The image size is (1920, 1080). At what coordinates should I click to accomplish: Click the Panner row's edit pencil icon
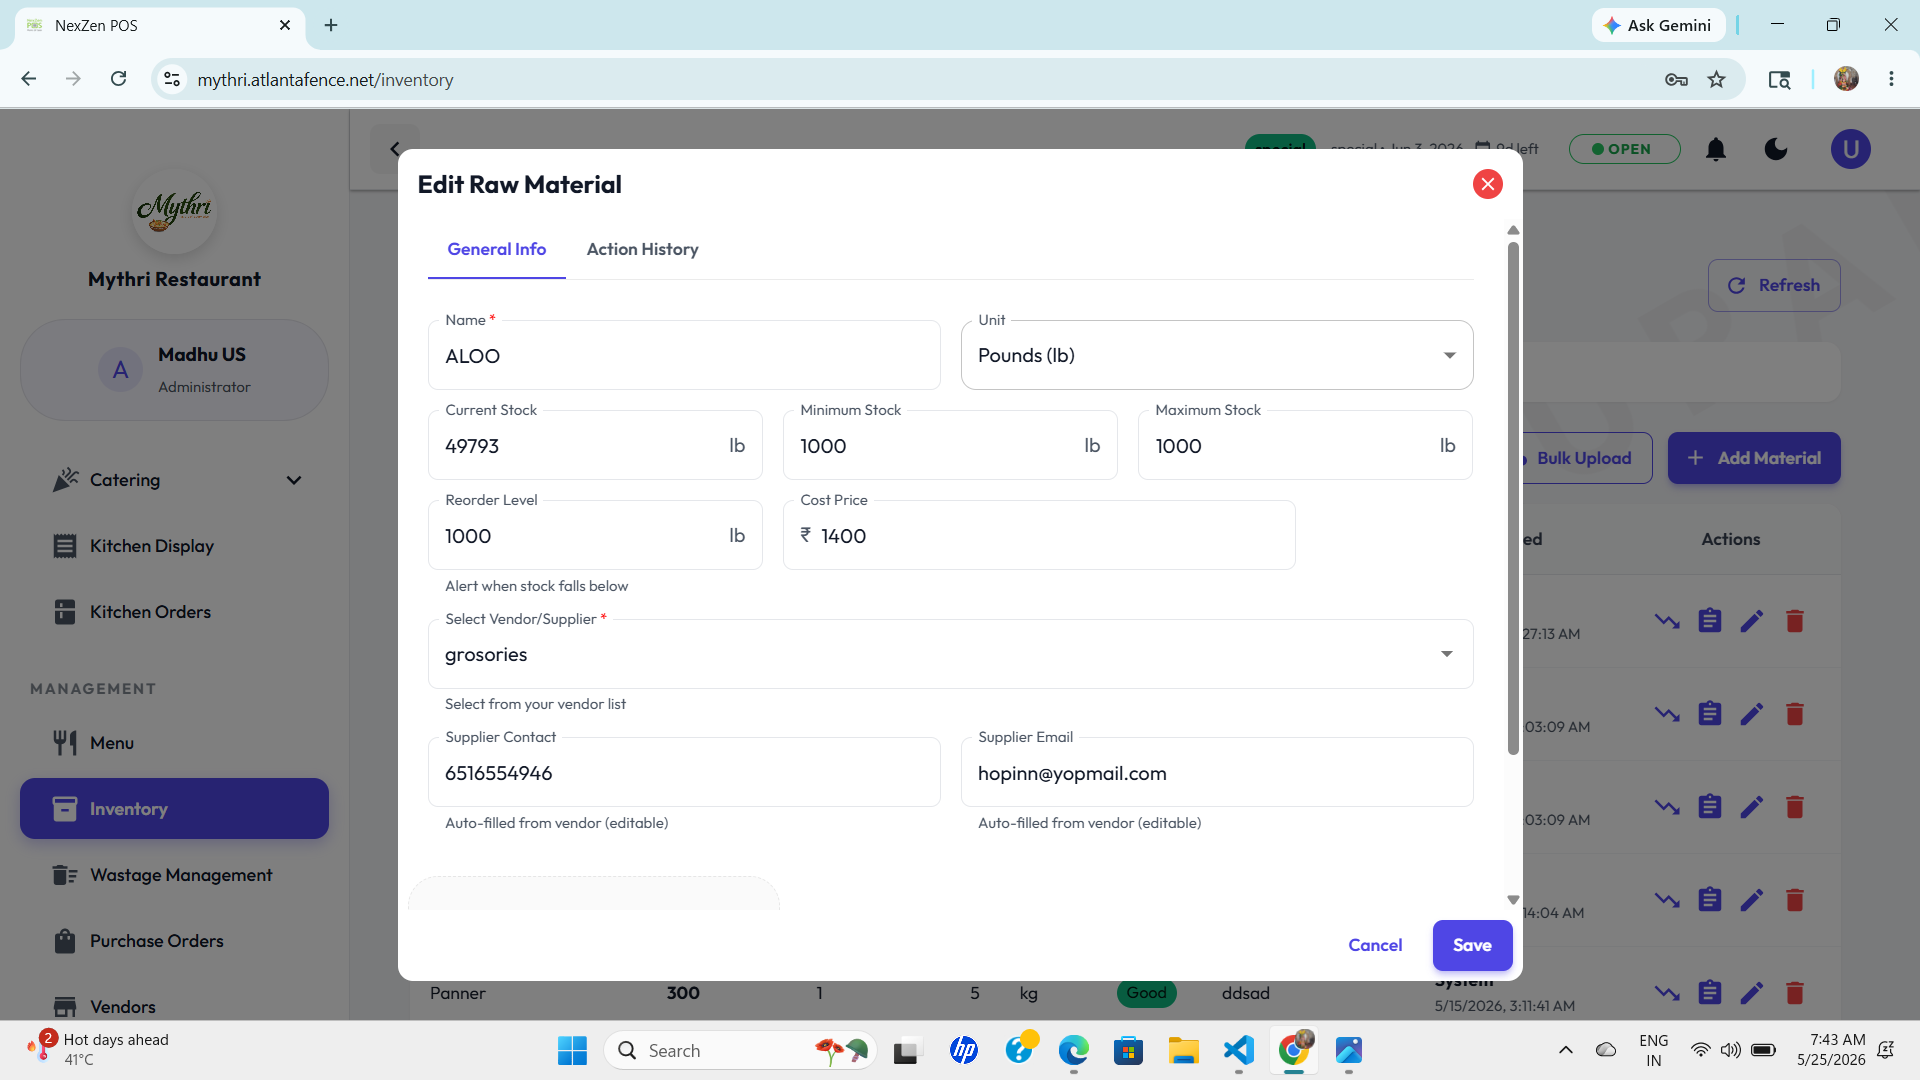click(x=1752, y=992)
